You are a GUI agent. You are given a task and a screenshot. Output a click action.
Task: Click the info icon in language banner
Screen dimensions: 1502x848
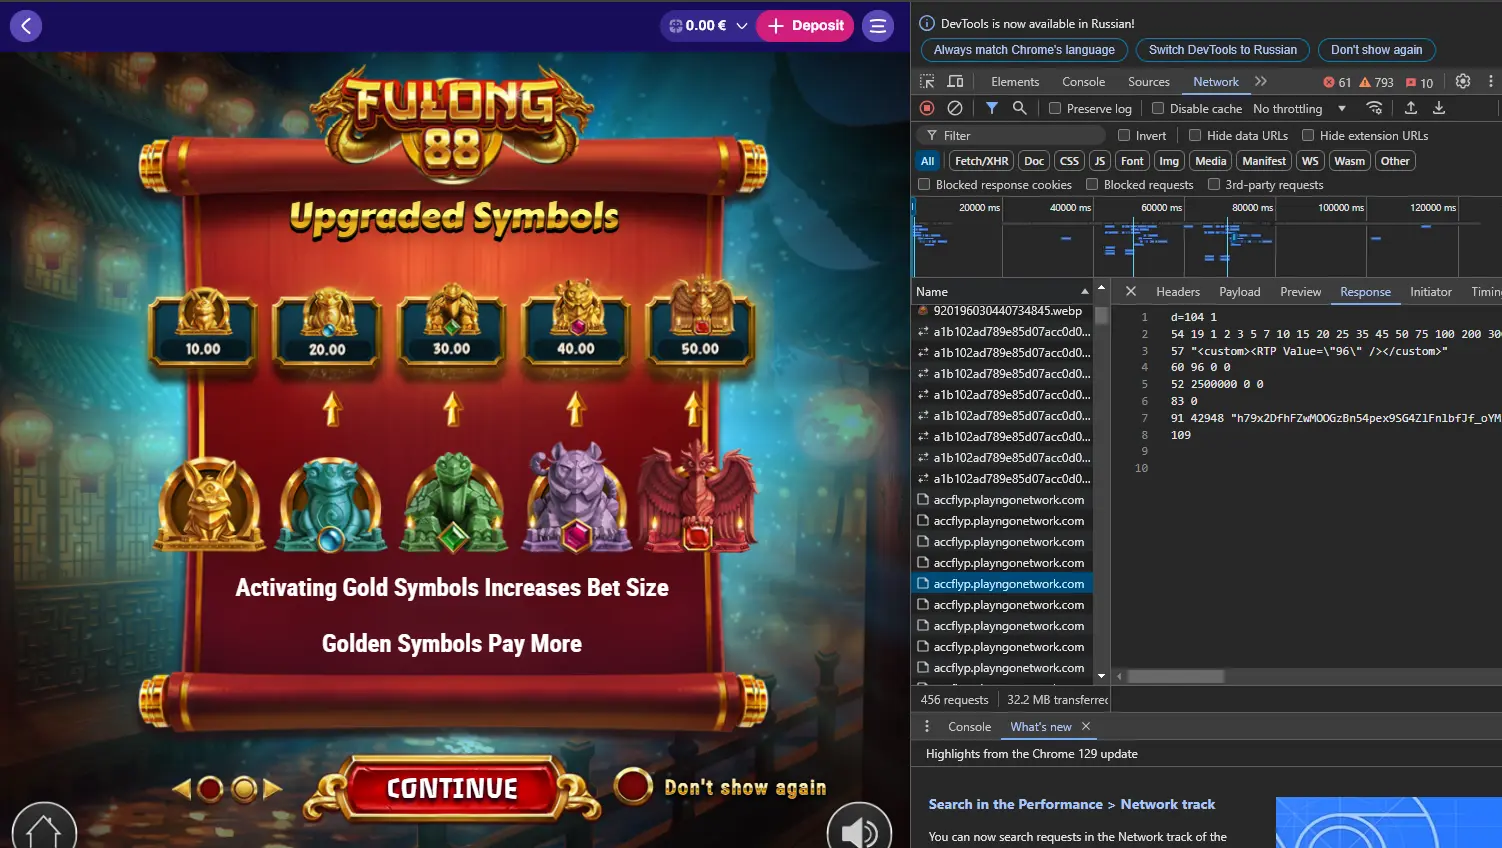coord(927,23)
